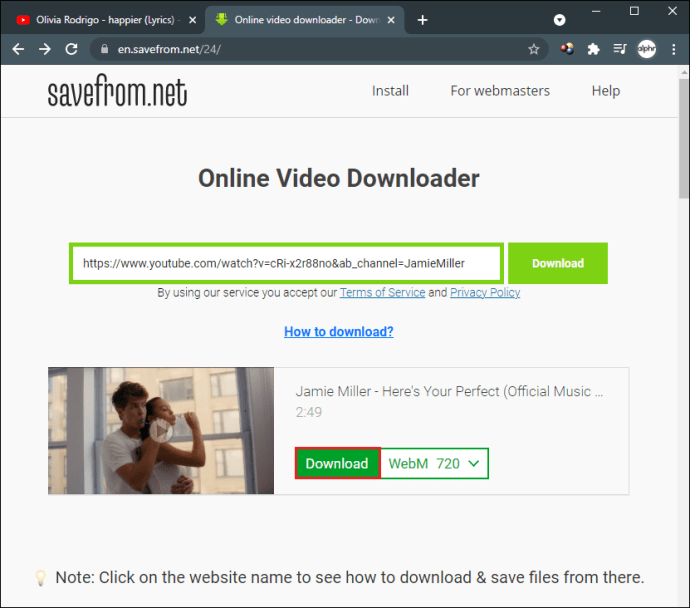Click the browser back arrow
Image resolution: width=690 pixels, height=608 pixels.
tap(18, 49)
